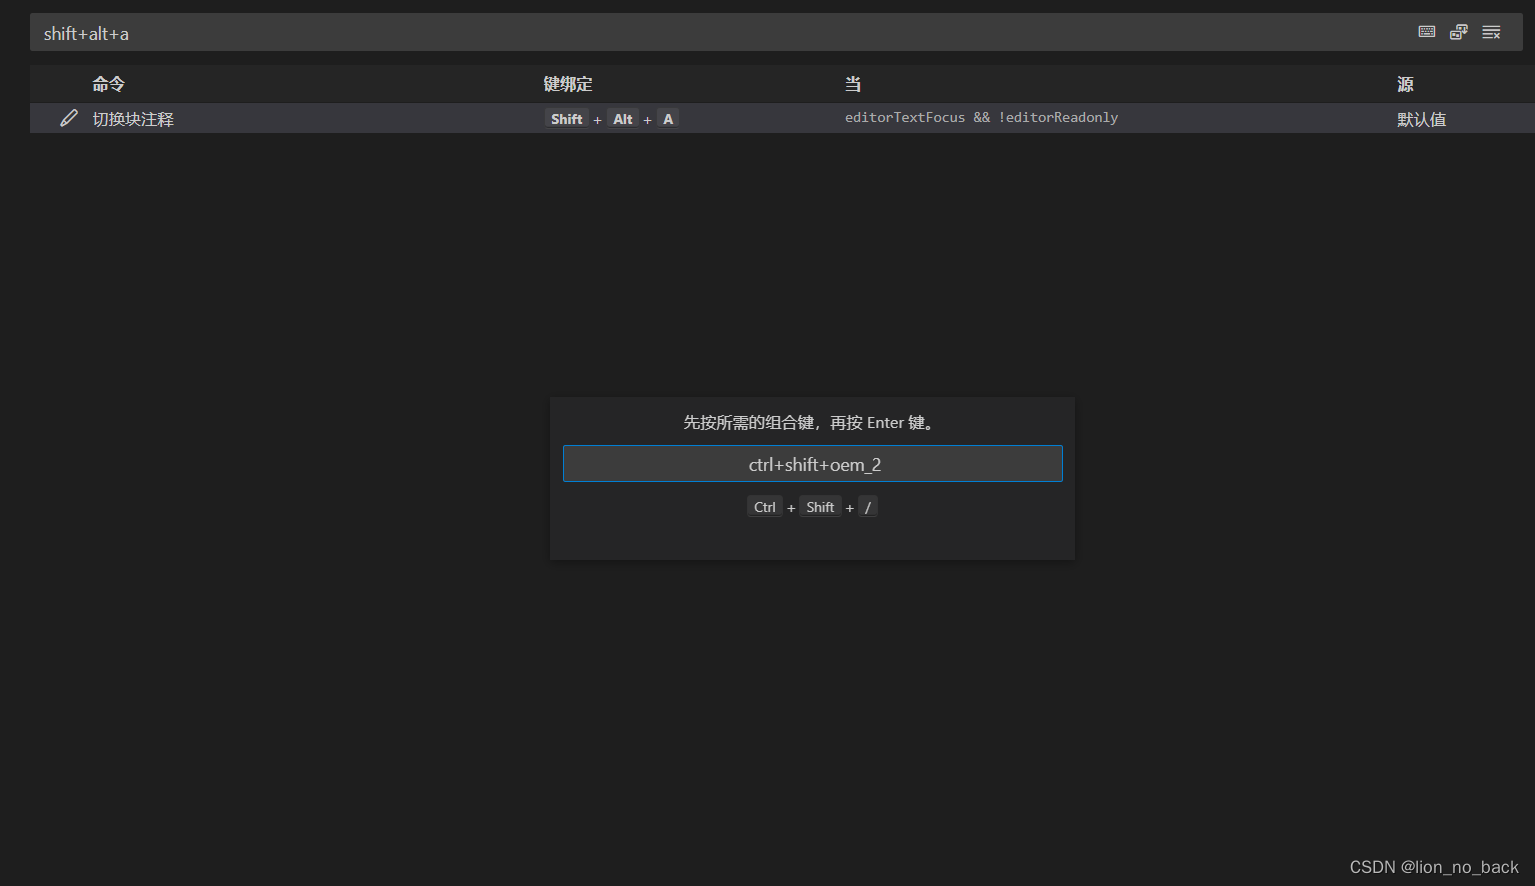This screenshot has width=1535, height=886.
Task: Click the editorTextFocus && !editorReadonly condition
Action: (981, 118)
